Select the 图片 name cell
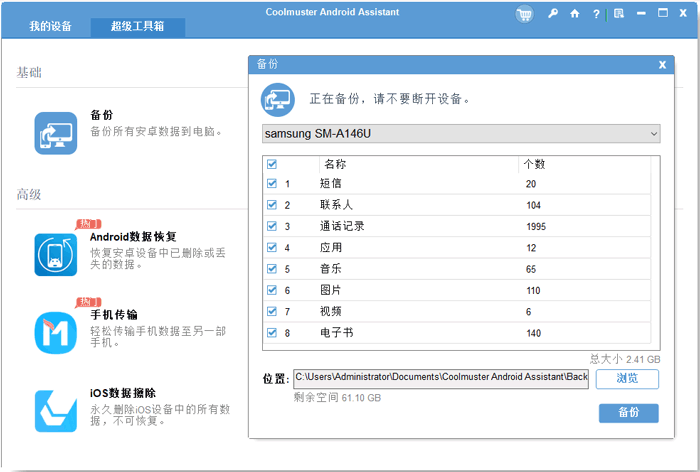This screenshot has width=700, height=472. pyautogui.click(x=331, y=290)
